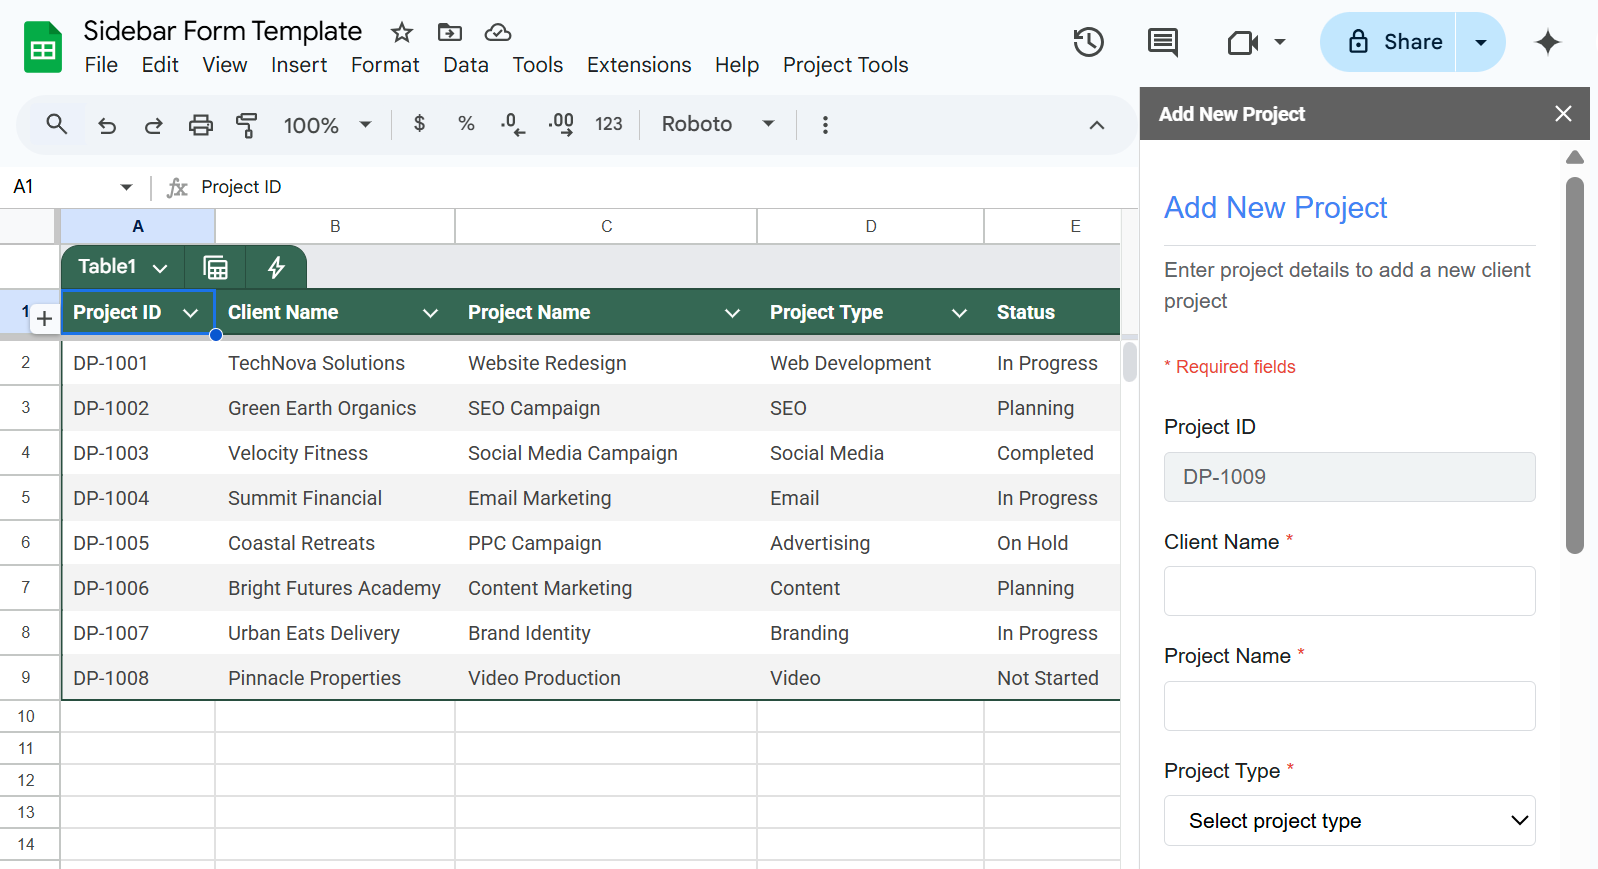This screenshot has height=869, width=1598.
Task: Collapse the toolbar with the up chevron
Action: [x=1097, y=125]
